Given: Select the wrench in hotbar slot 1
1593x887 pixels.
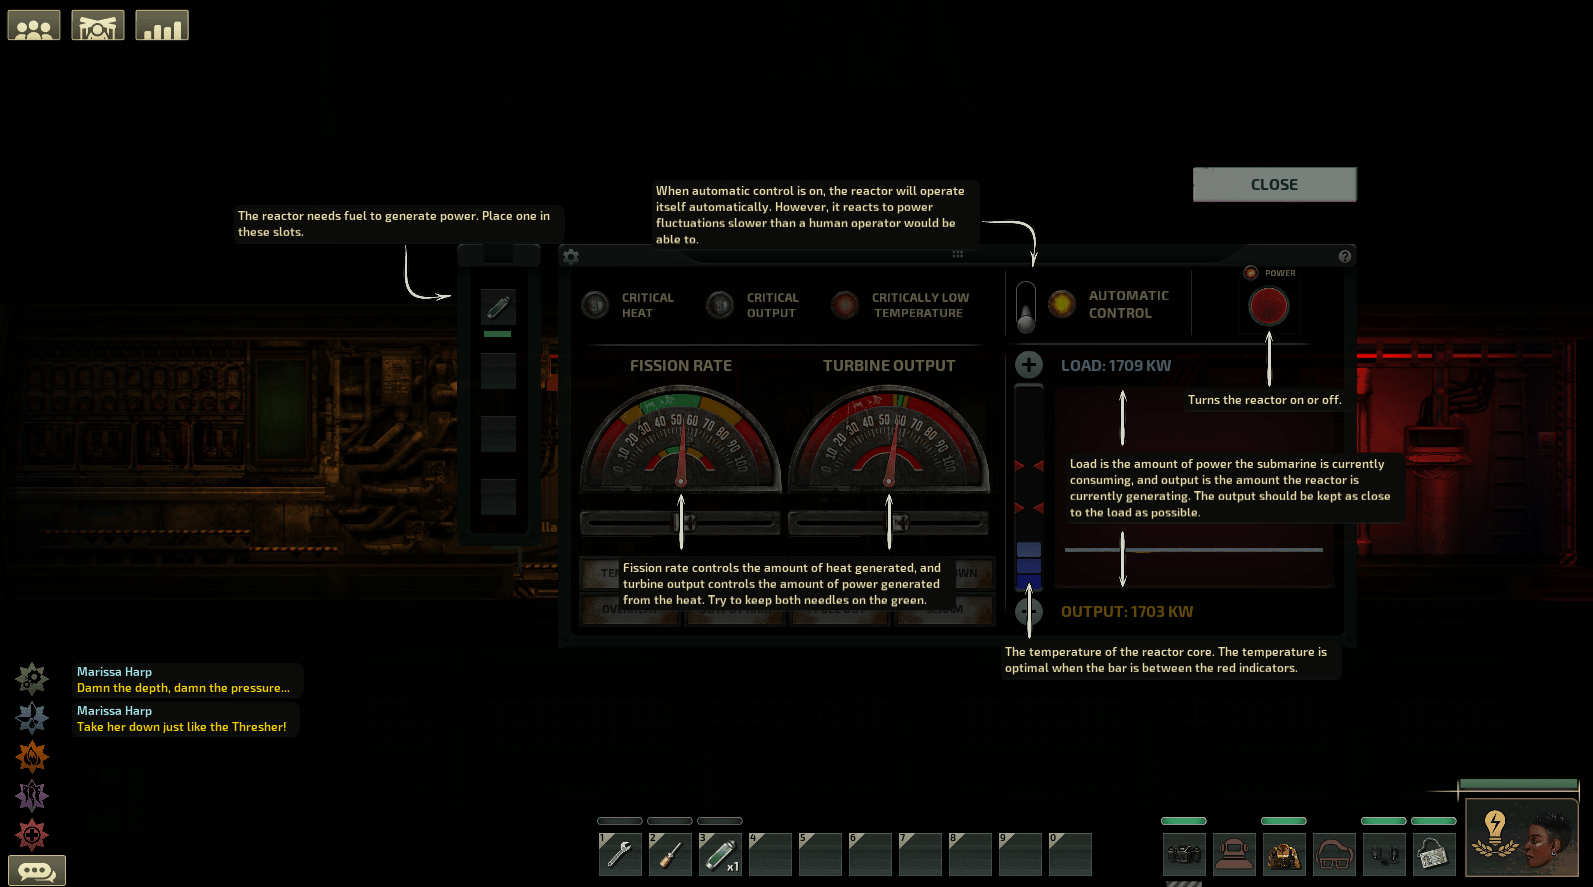Looking at the screenshot, I should point(620,854).
